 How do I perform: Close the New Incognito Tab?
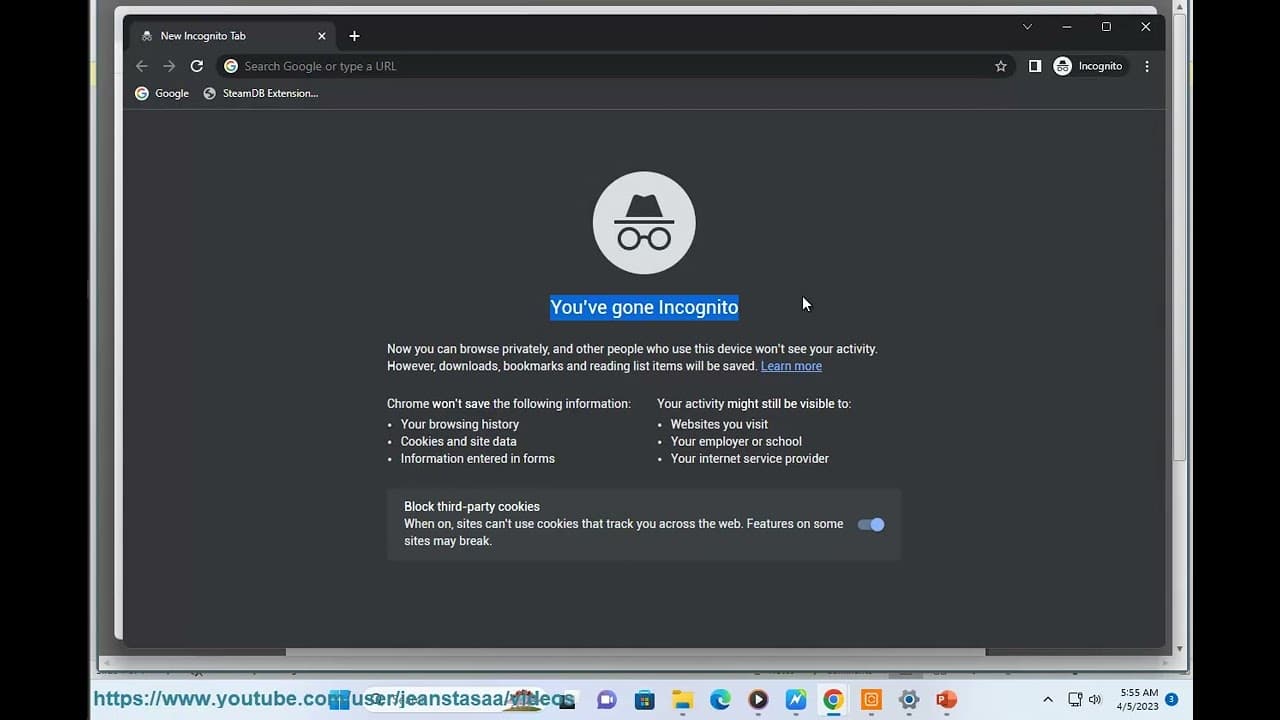point(322,36)
